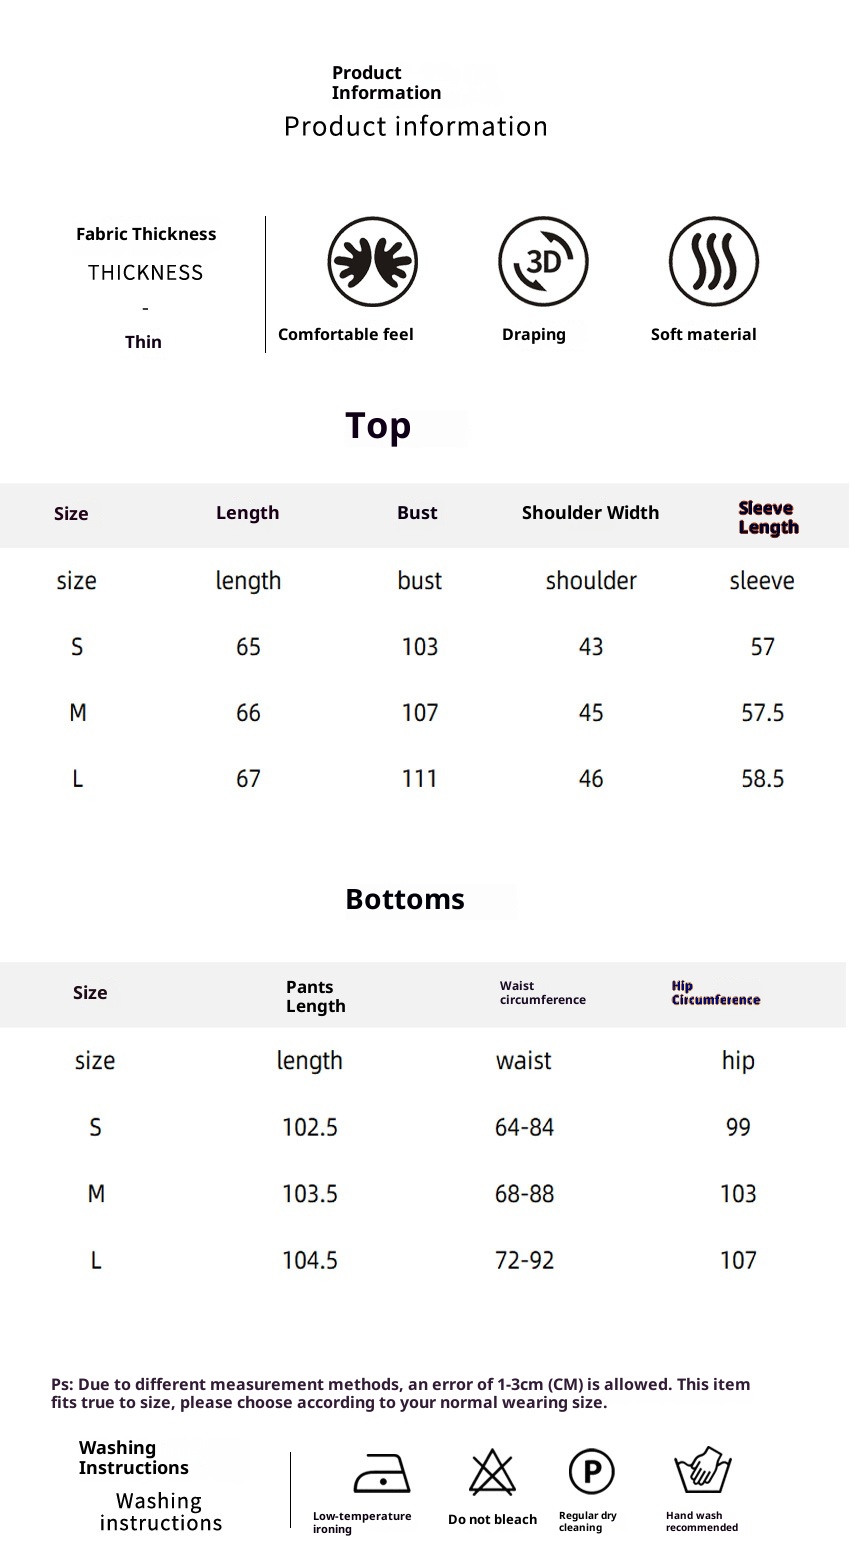Click the Comfortable feel hands icon

[x=373, y=262]
